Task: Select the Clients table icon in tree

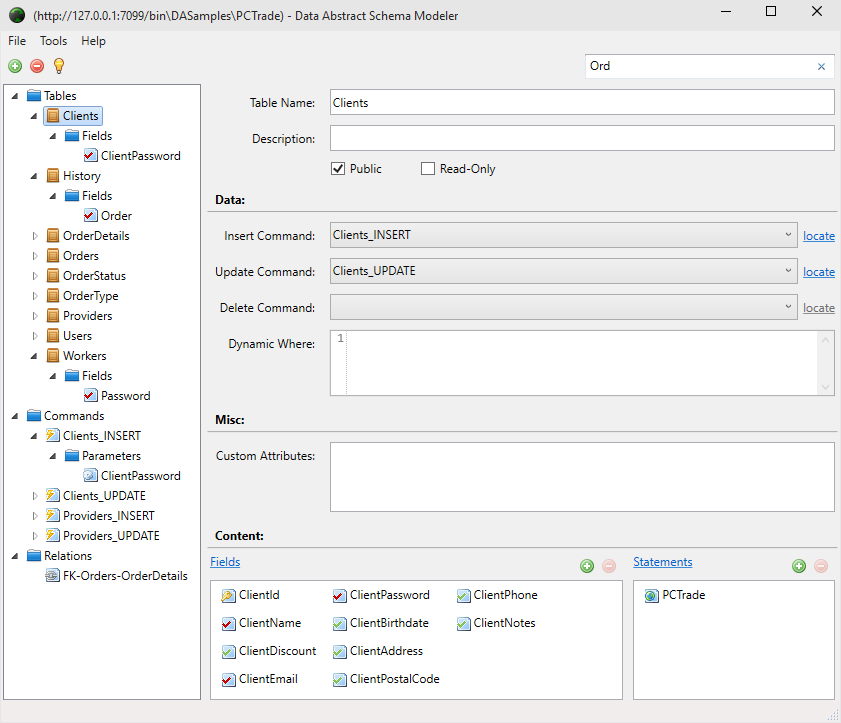Action: pyautogui.click(x=53, y=116)
